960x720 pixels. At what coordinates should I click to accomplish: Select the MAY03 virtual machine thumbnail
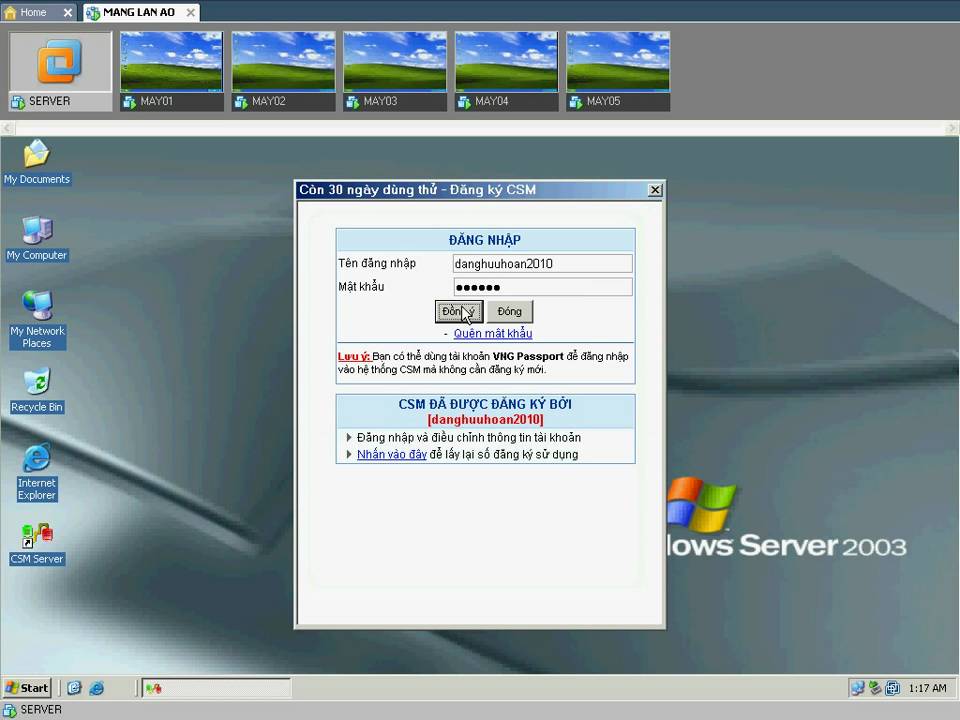point(395,72)
